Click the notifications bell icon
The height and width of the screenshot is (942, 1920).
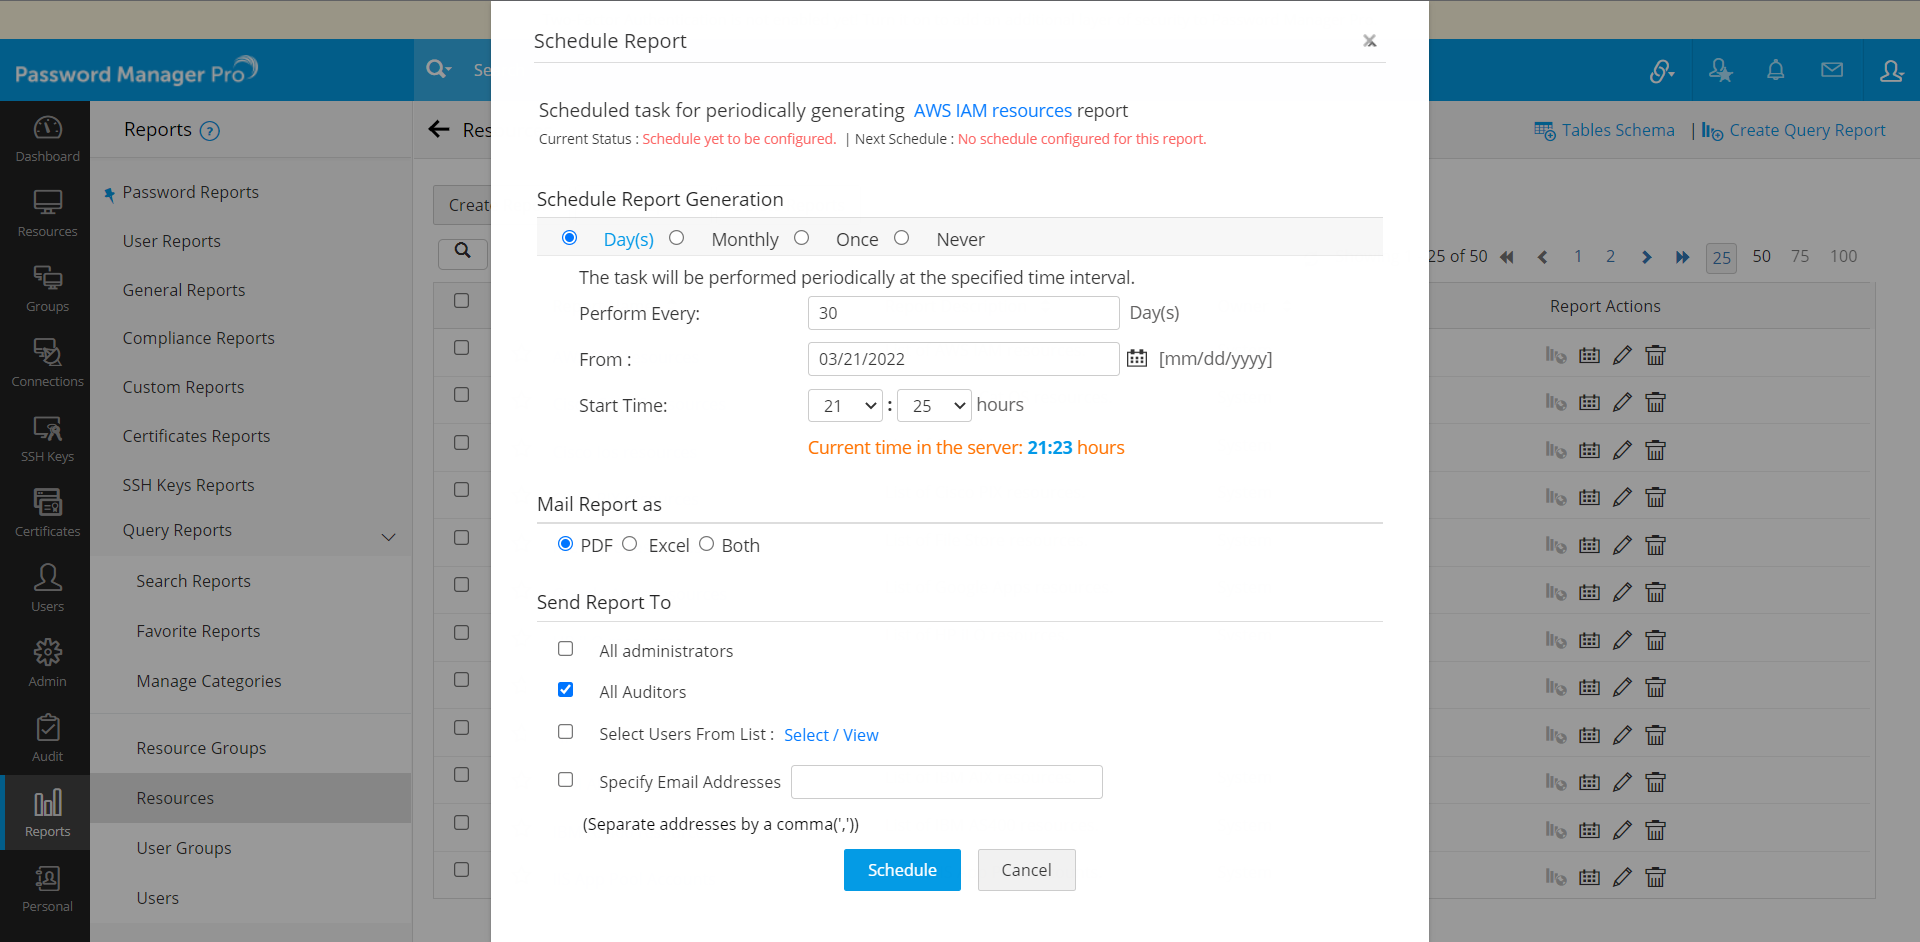click(1775, 70)
